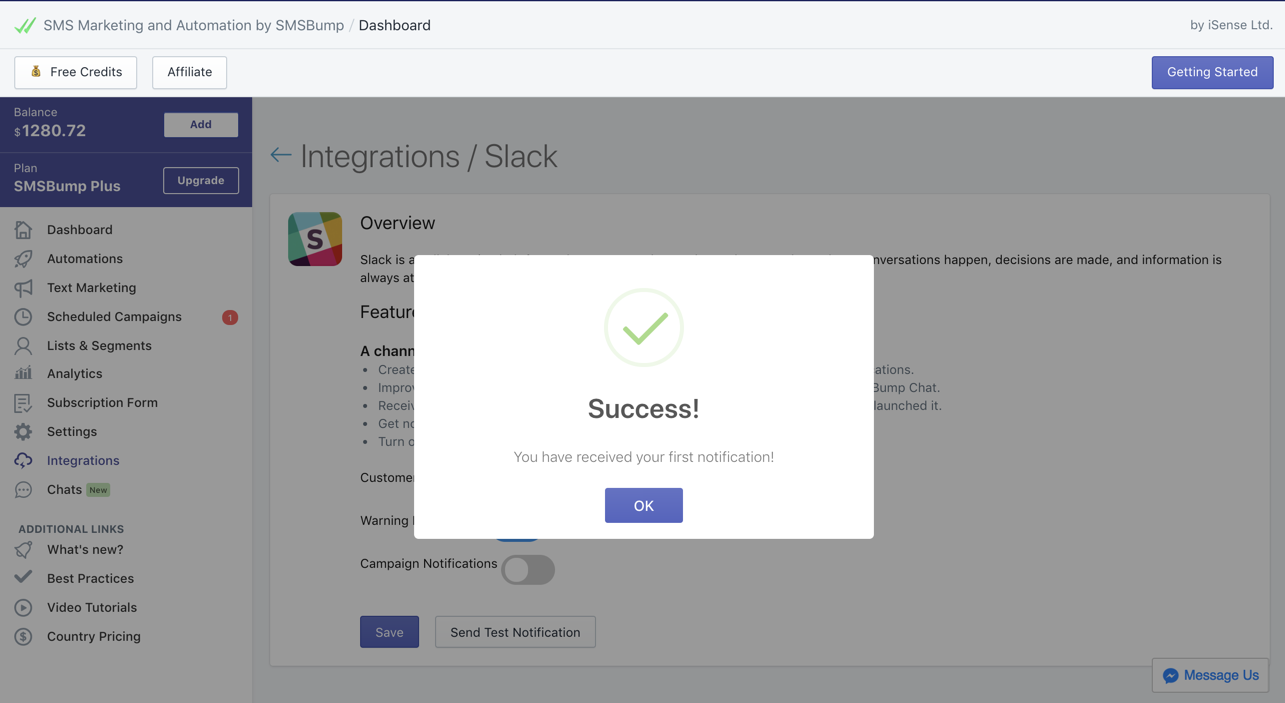Open the Best Practices link

pyautogui.click(x=90, y=579)
